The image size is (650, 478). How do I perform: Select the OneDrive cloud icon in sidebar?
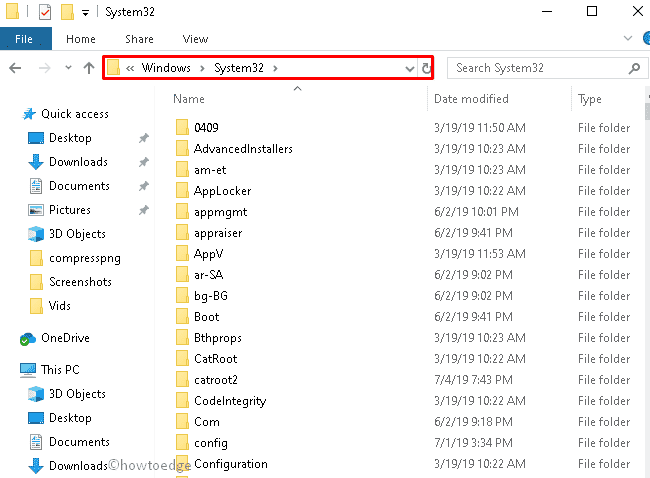[x=28, y=338]
